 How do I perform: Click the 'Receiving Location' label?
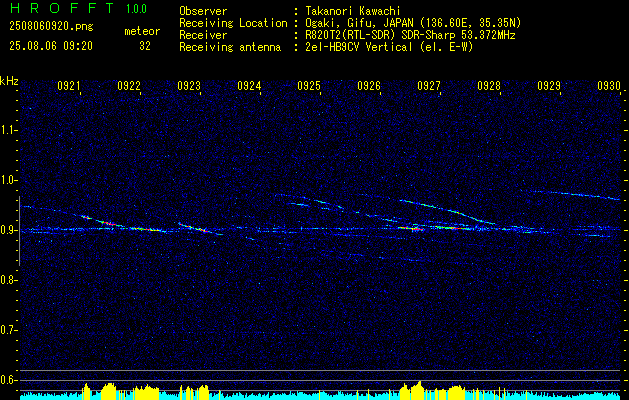(233, 23)
